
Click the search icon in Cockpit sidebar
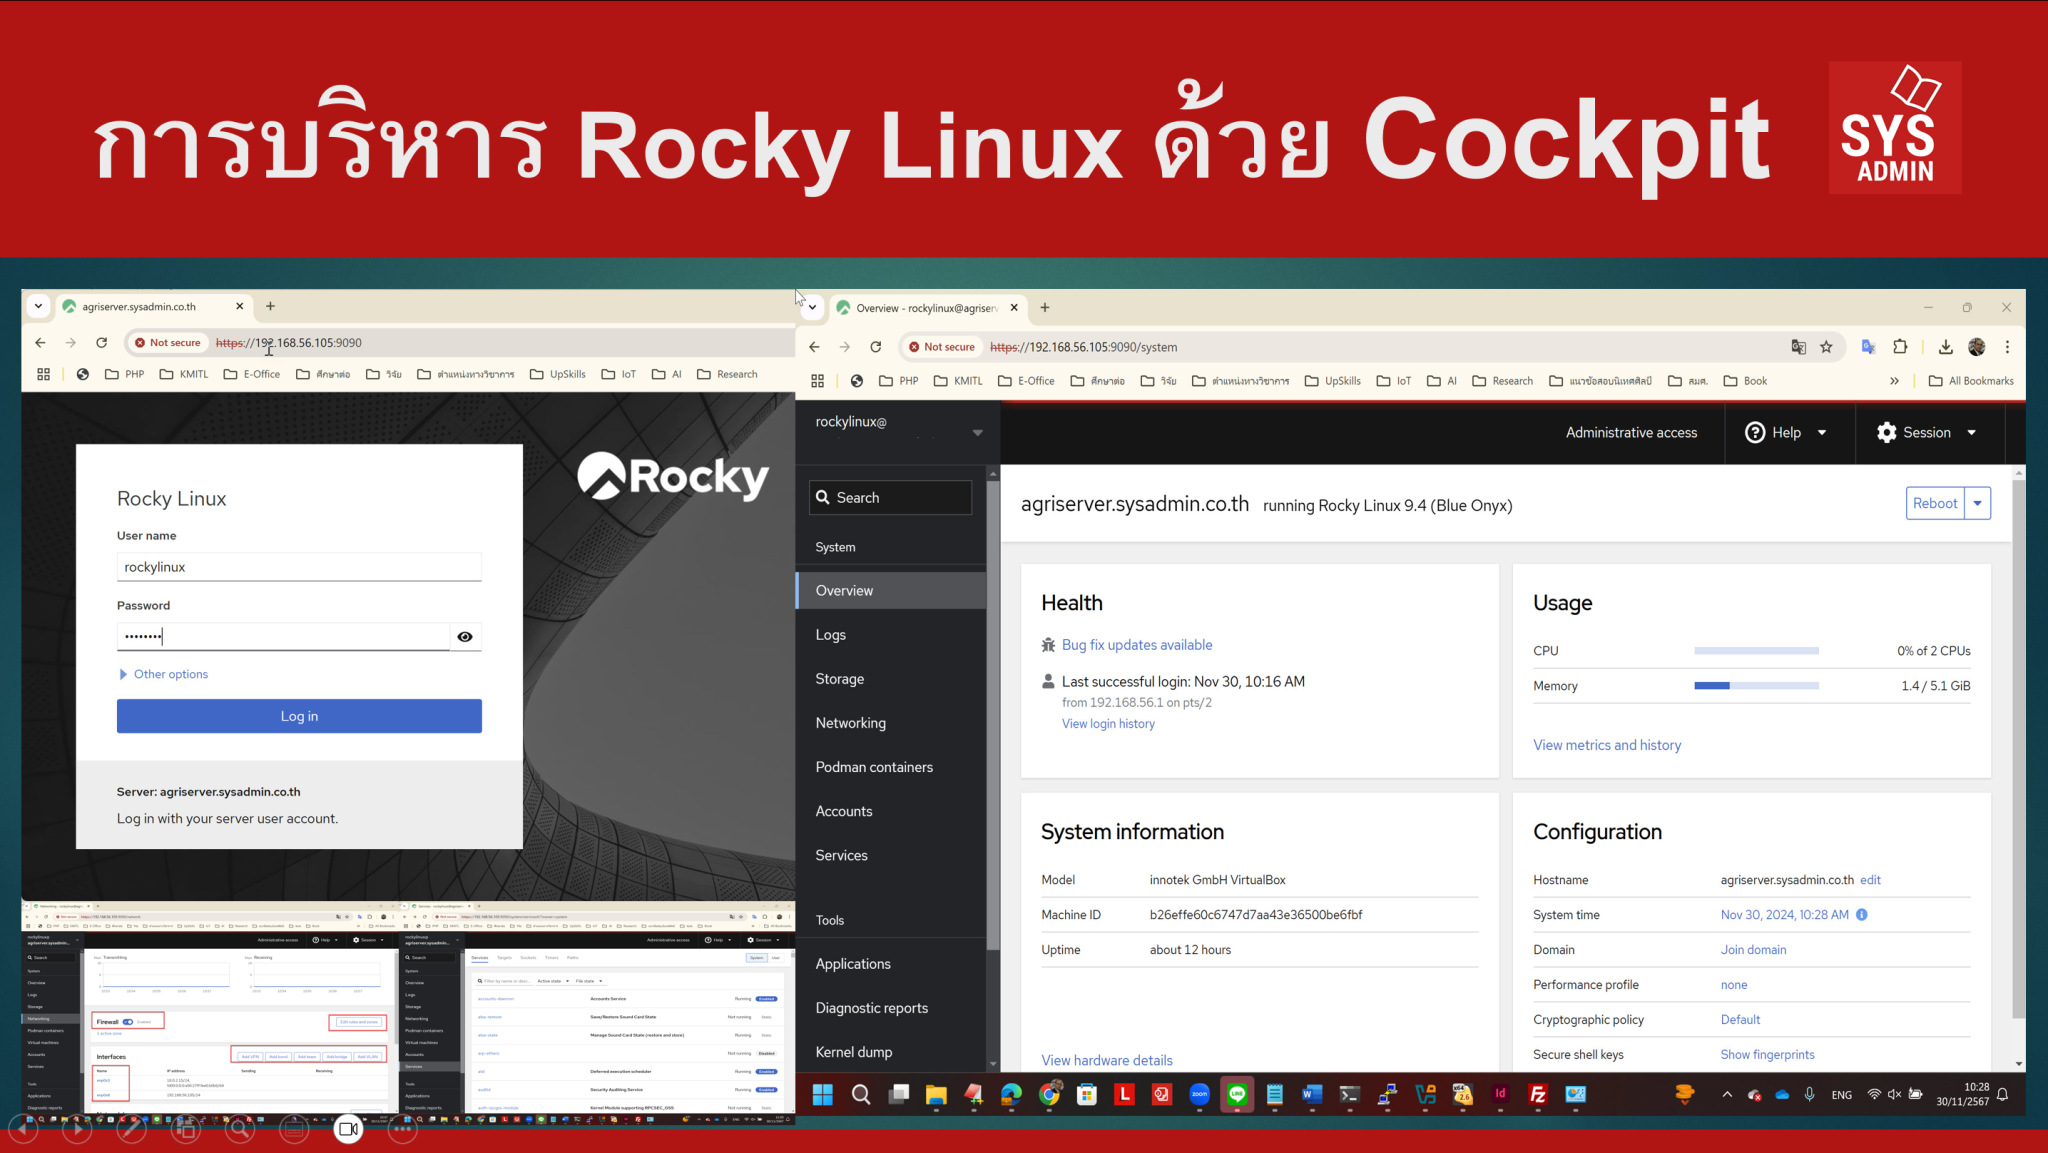823,497
